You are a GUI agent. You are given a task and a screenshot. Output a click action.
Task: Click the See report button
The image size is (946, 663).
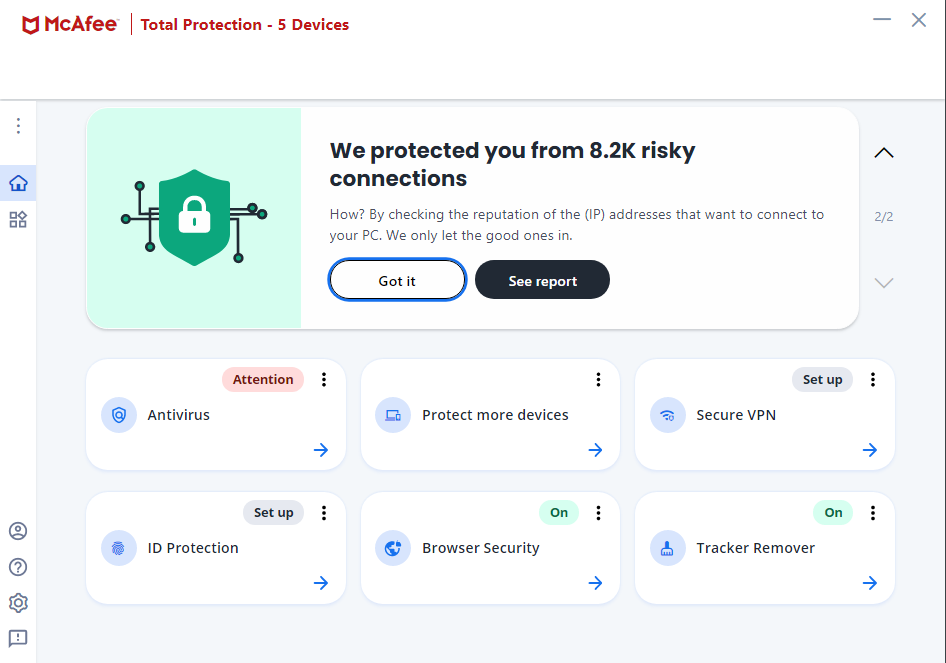click(542, 280)
